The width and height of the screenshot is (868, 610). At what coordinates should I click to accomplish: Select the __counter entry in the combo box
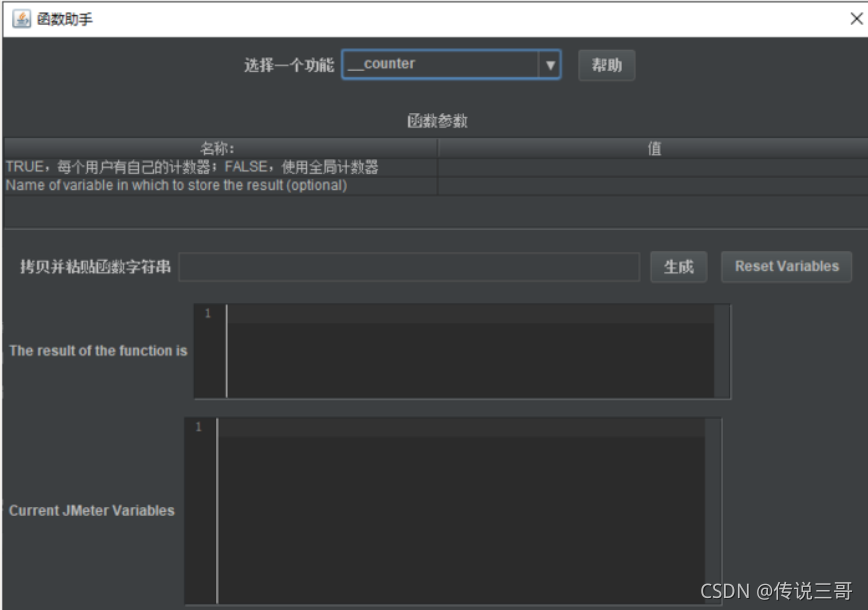[x=420, y=64]
